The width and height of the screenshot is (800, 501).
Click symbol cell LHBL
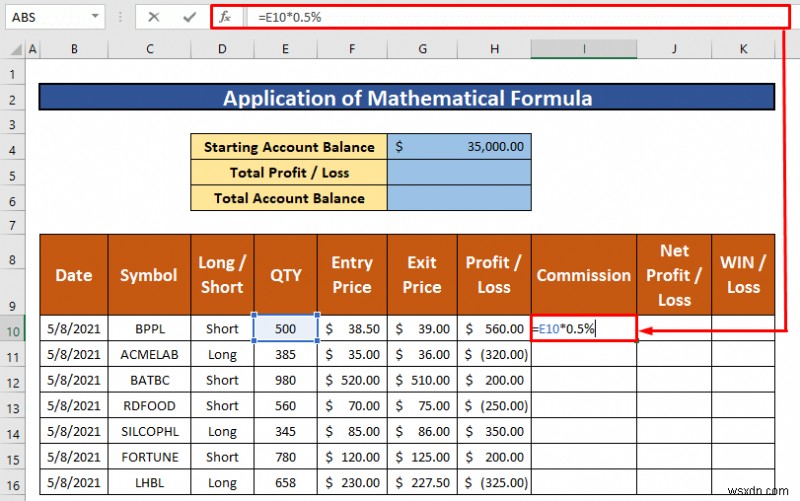pyautogui.click(x=149, y=482)
